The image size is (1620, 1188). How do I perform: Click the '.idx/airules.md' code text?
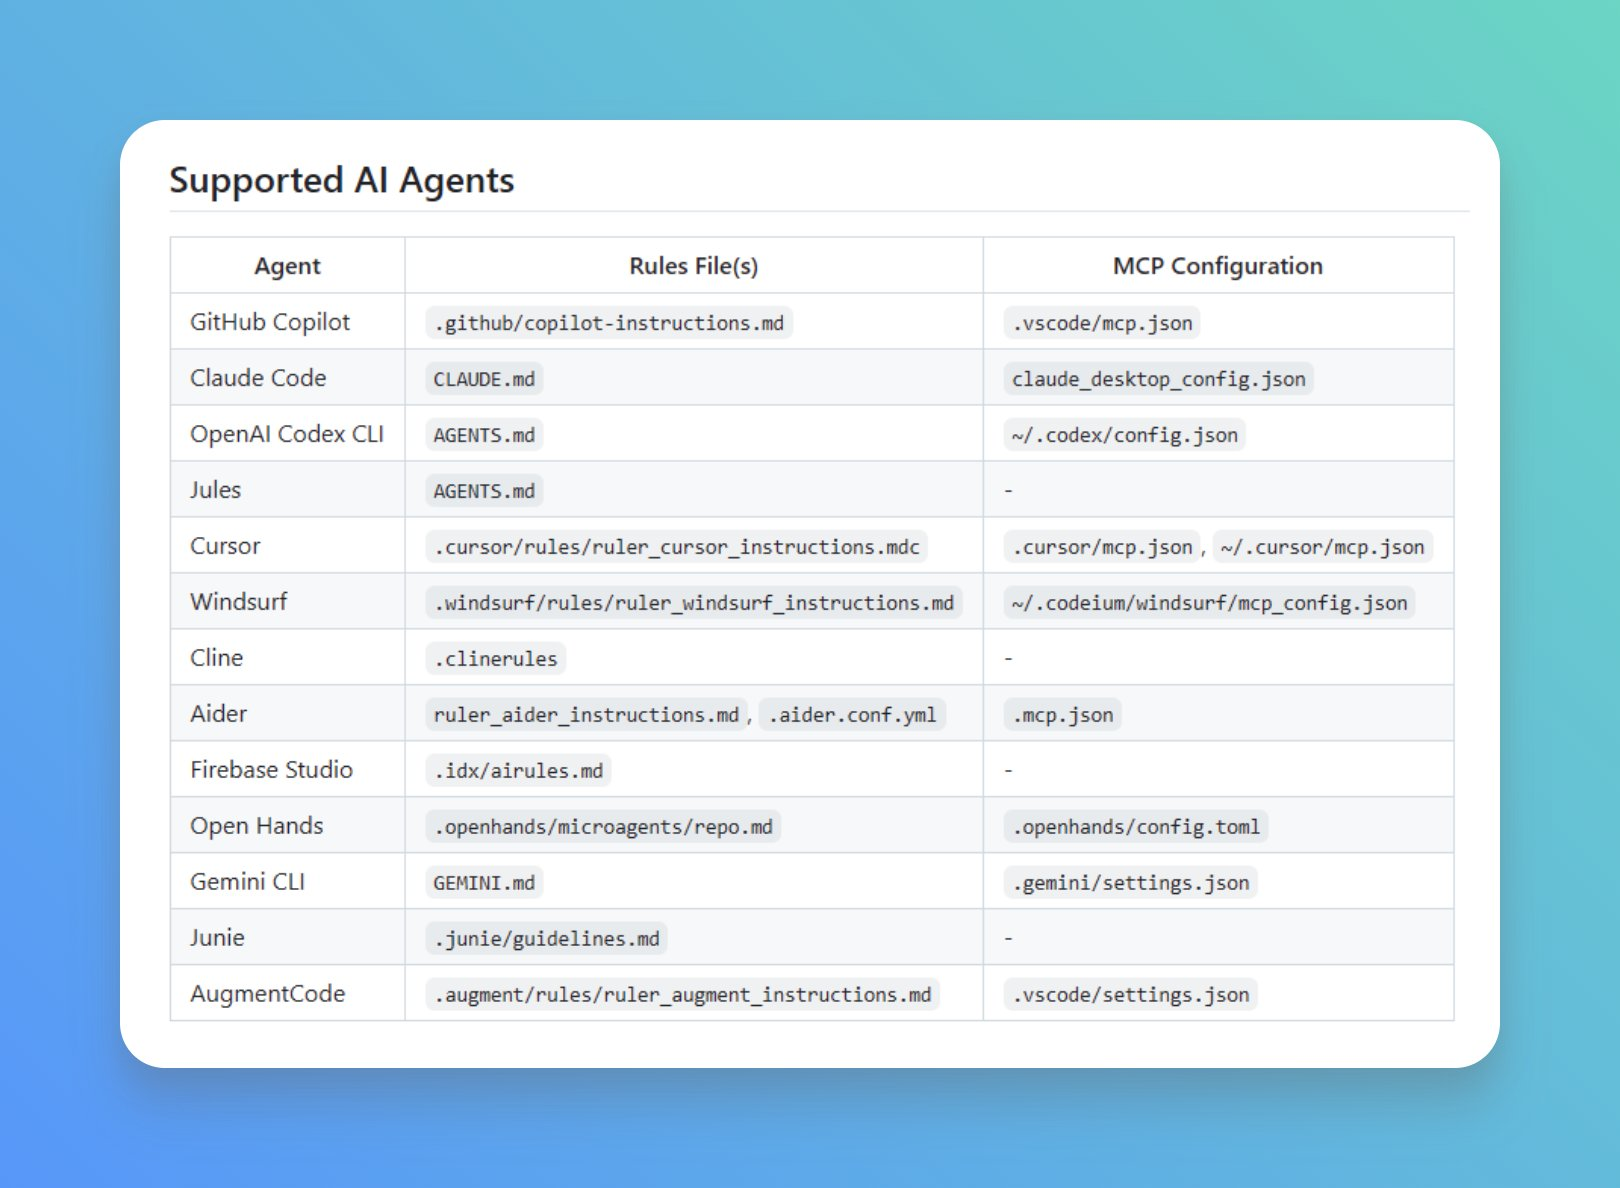click(518, 771)
